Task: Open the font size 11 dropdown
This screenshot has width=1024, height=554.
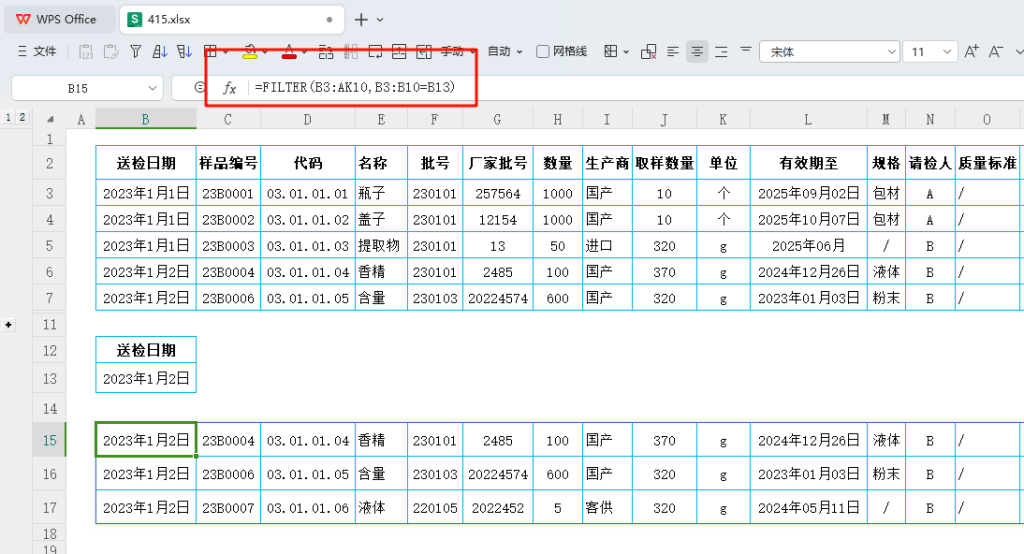Action: [x=947, y=52]
